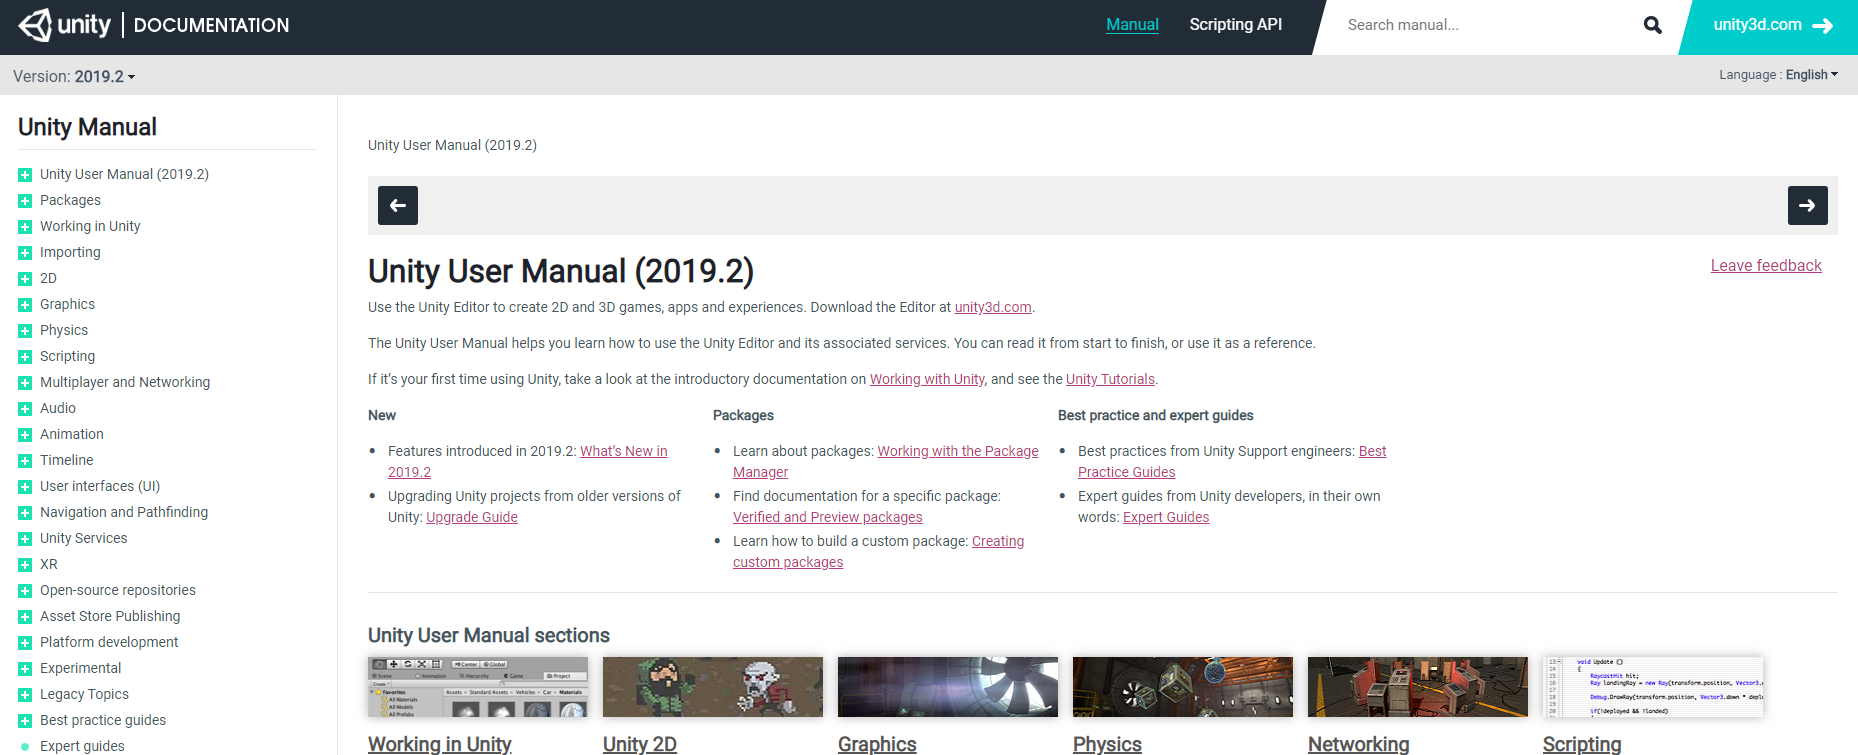The image size is (1858, 755).
Task: Click the Physics section thumbnail
Action: coord(1183,687)
